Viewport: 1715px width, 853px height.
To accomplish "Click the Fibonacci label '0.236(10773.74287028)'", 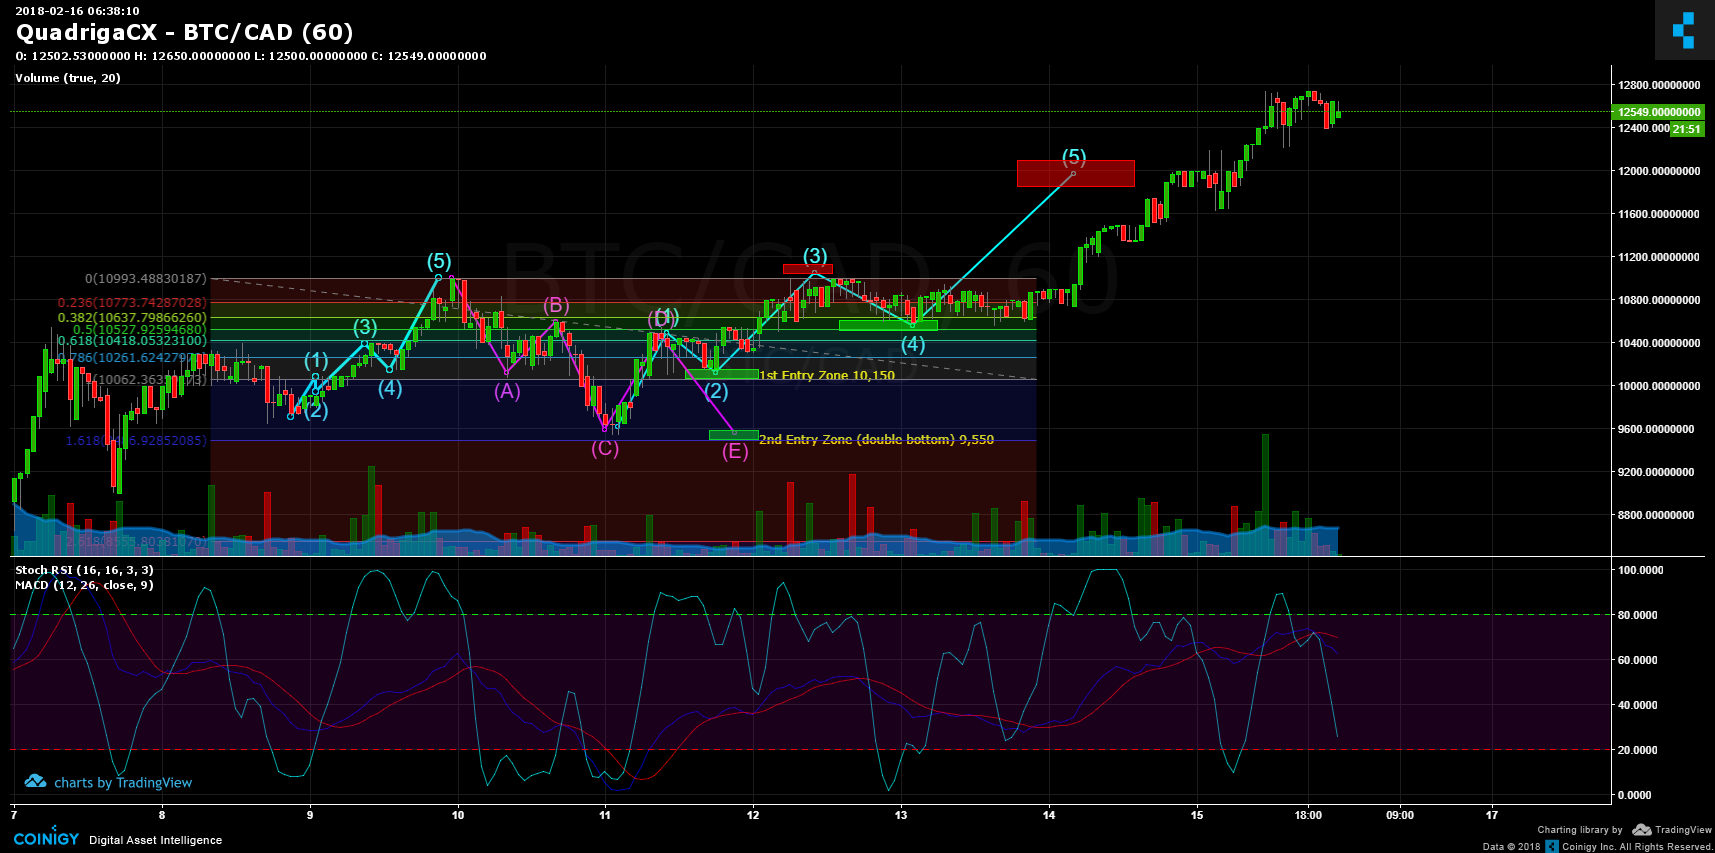I will [132, 303].
